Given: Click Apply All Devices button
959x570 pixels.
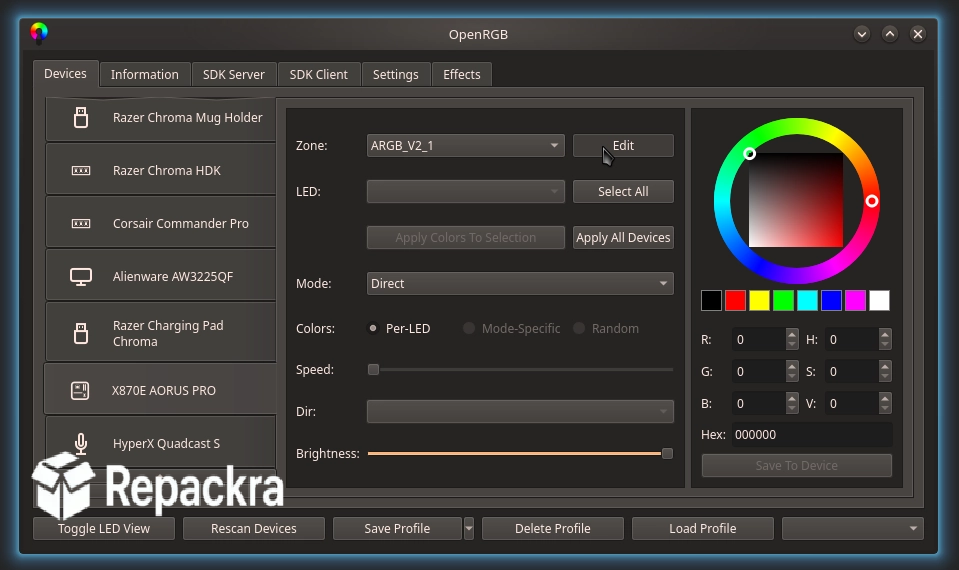Looking at the screenshot, I should click(x=623, y=237).
